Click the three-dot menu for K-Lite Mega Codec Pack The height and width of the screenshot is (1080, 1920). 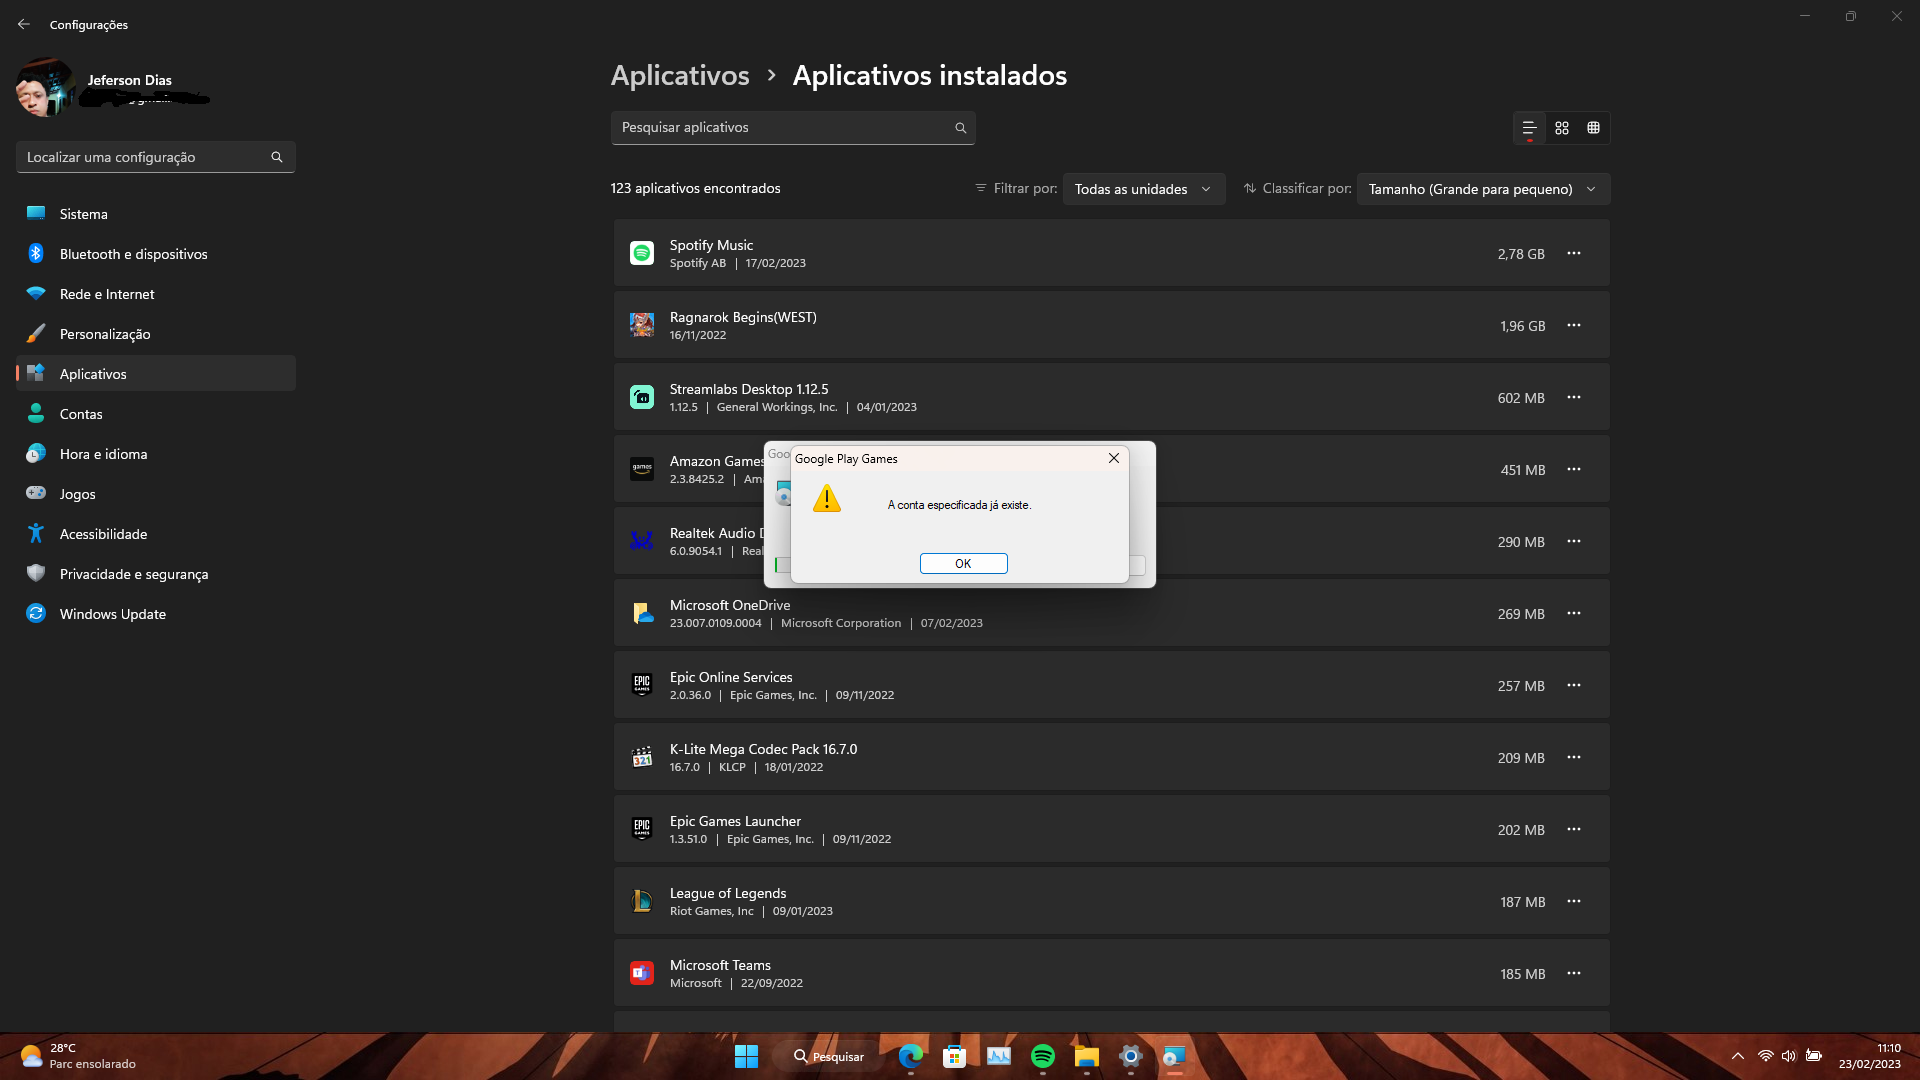(x=1573, y=756)
